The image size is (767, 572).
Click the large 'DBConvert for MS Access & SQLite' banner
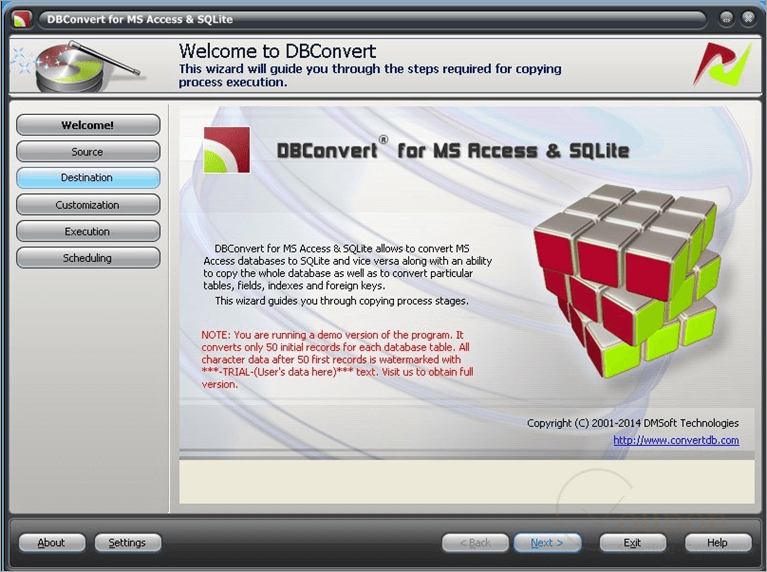pyautogui.click(x=453, y=150)
